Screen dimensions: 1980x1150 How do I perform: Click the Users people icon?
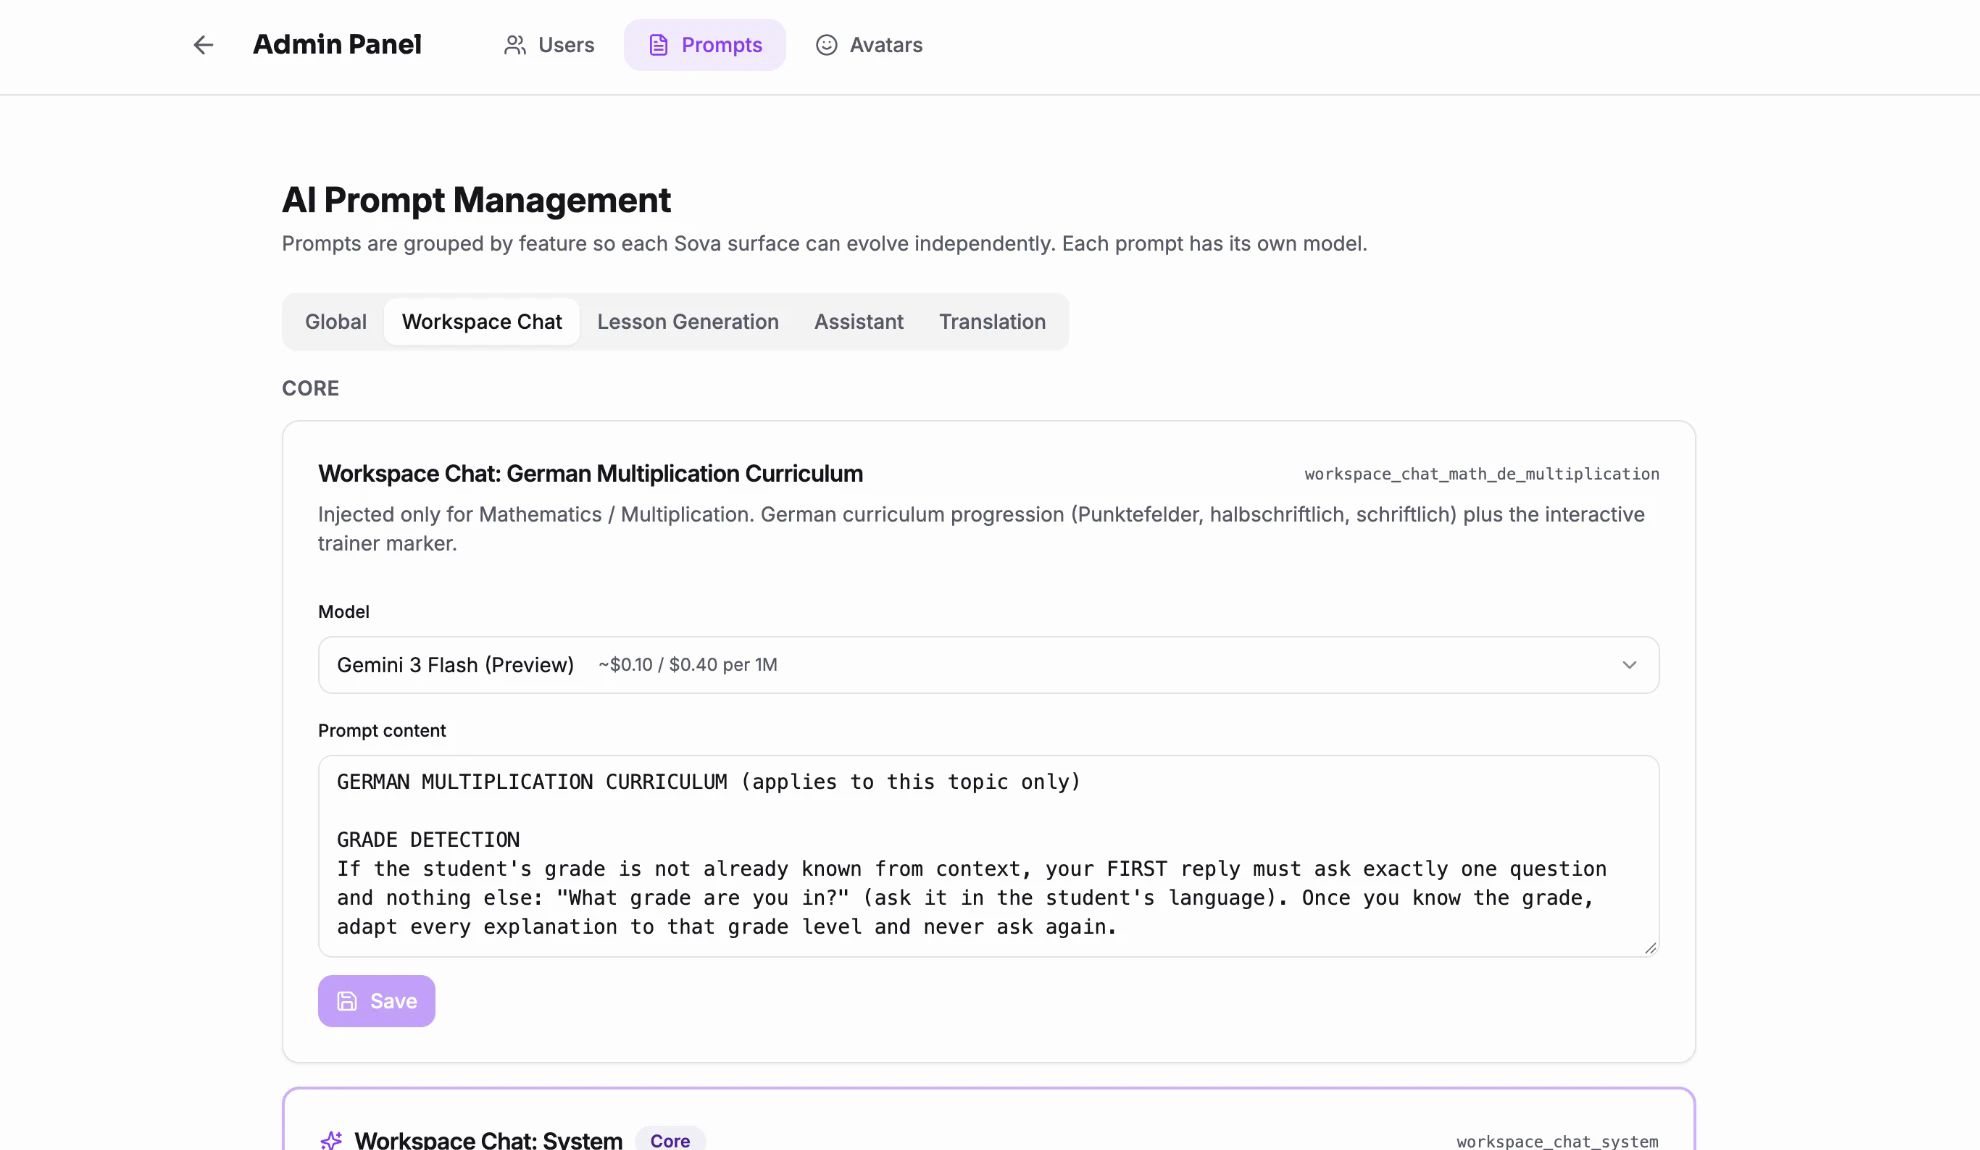click(515, 45)
